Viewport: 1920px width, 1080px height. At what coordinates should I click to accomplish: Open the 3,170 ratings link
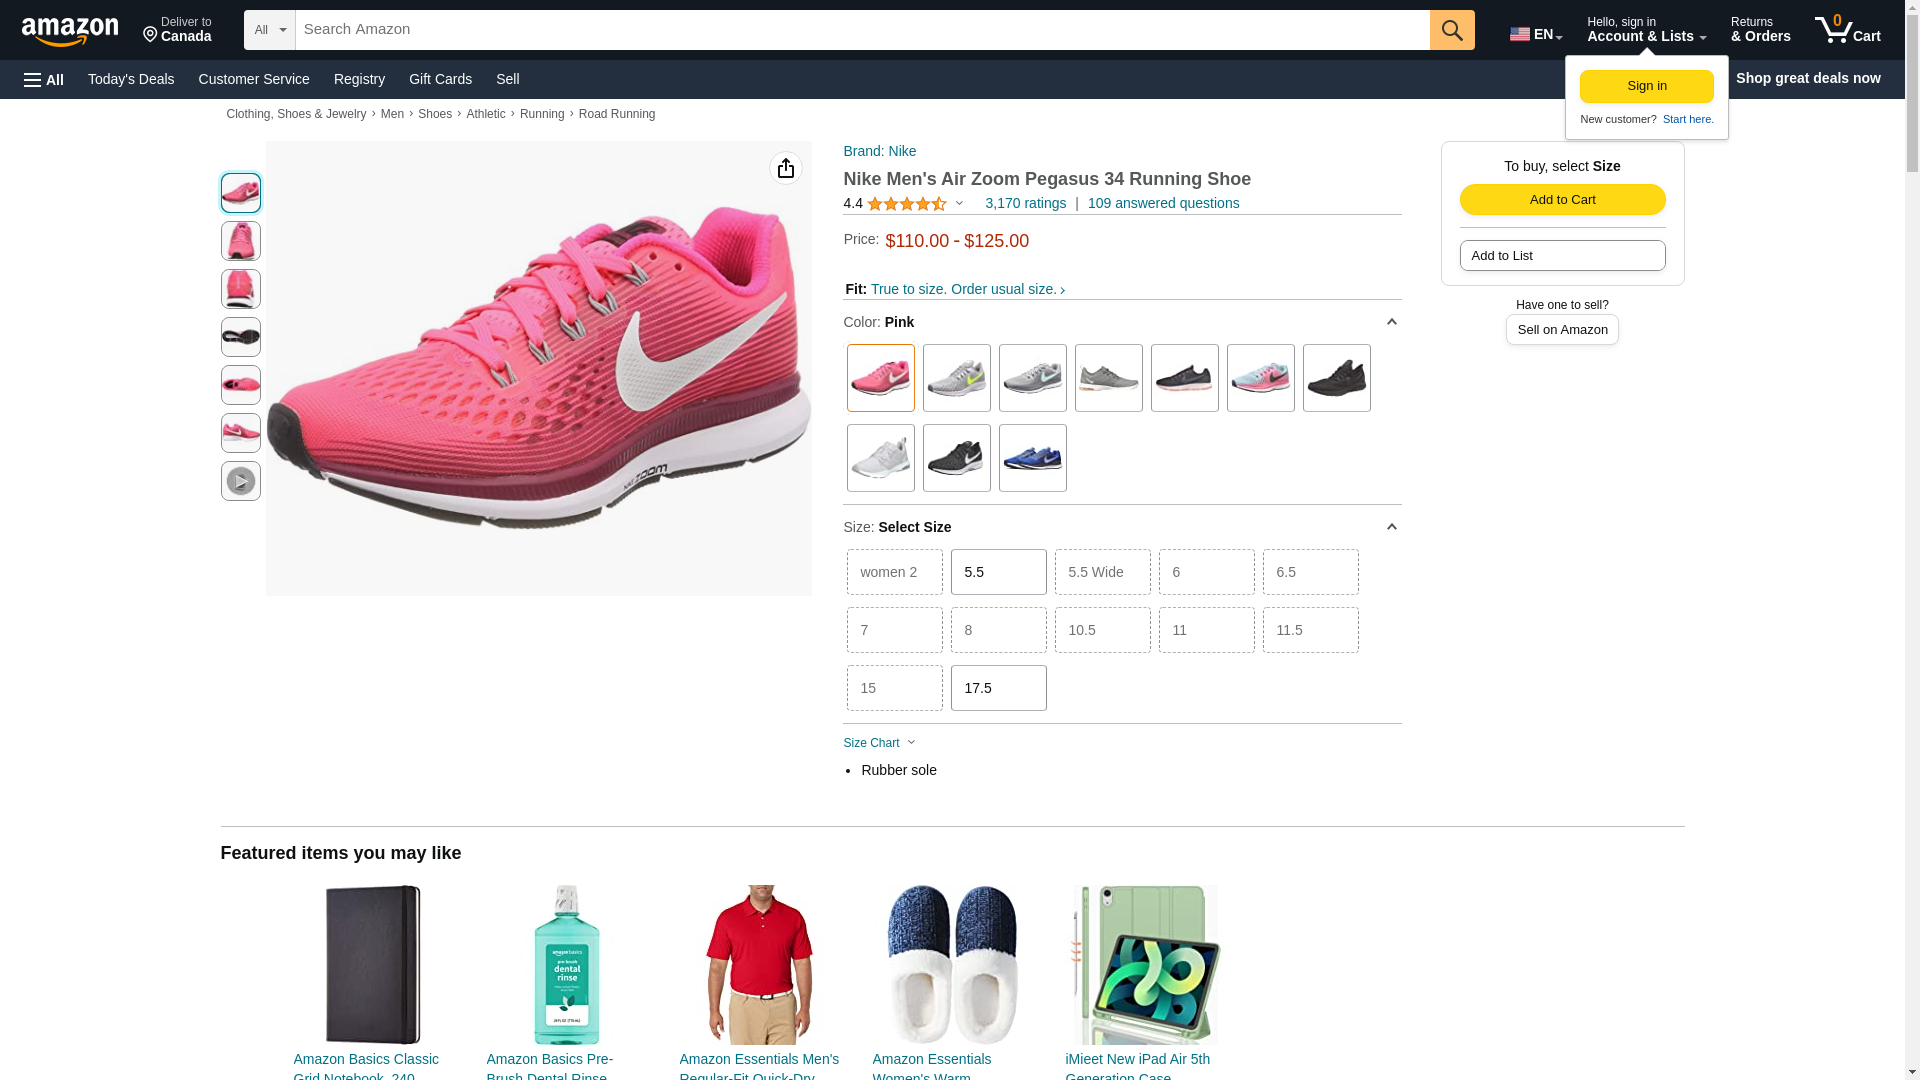(x=1025, y=203)
